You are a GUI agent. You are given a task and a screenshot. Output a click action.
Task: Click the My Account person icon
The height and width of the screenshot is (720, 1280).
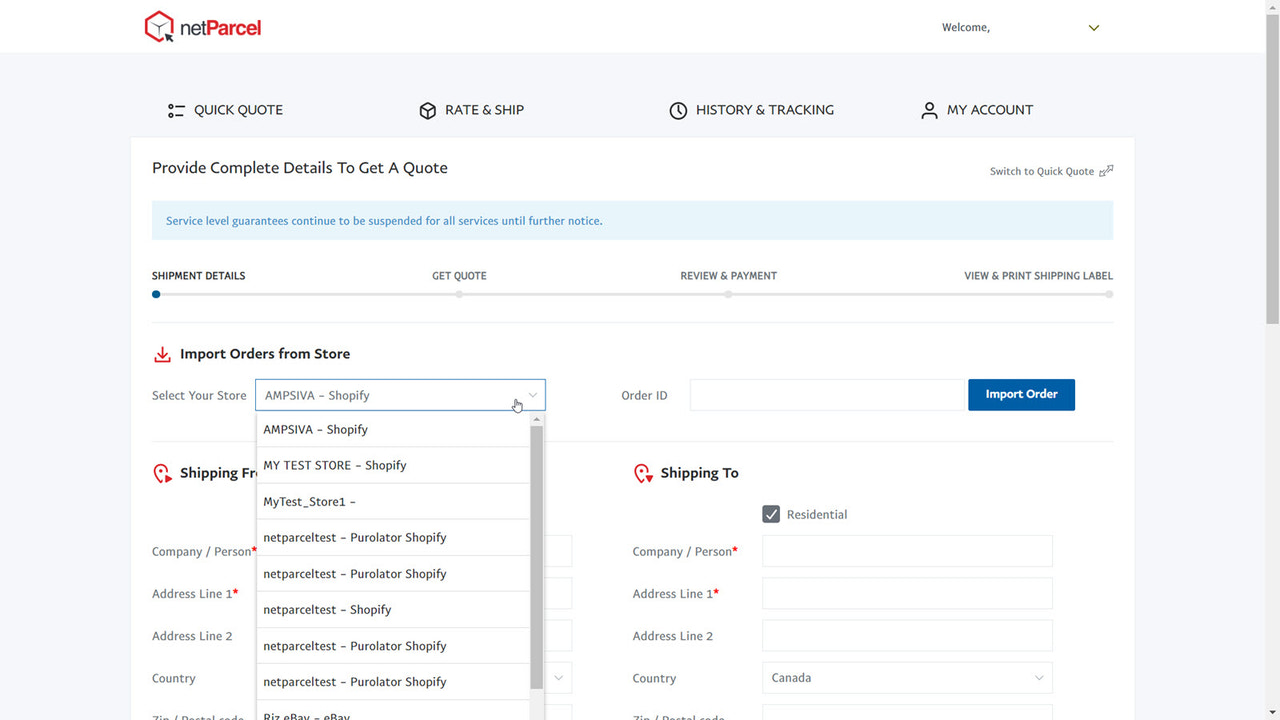click(929, 110)
